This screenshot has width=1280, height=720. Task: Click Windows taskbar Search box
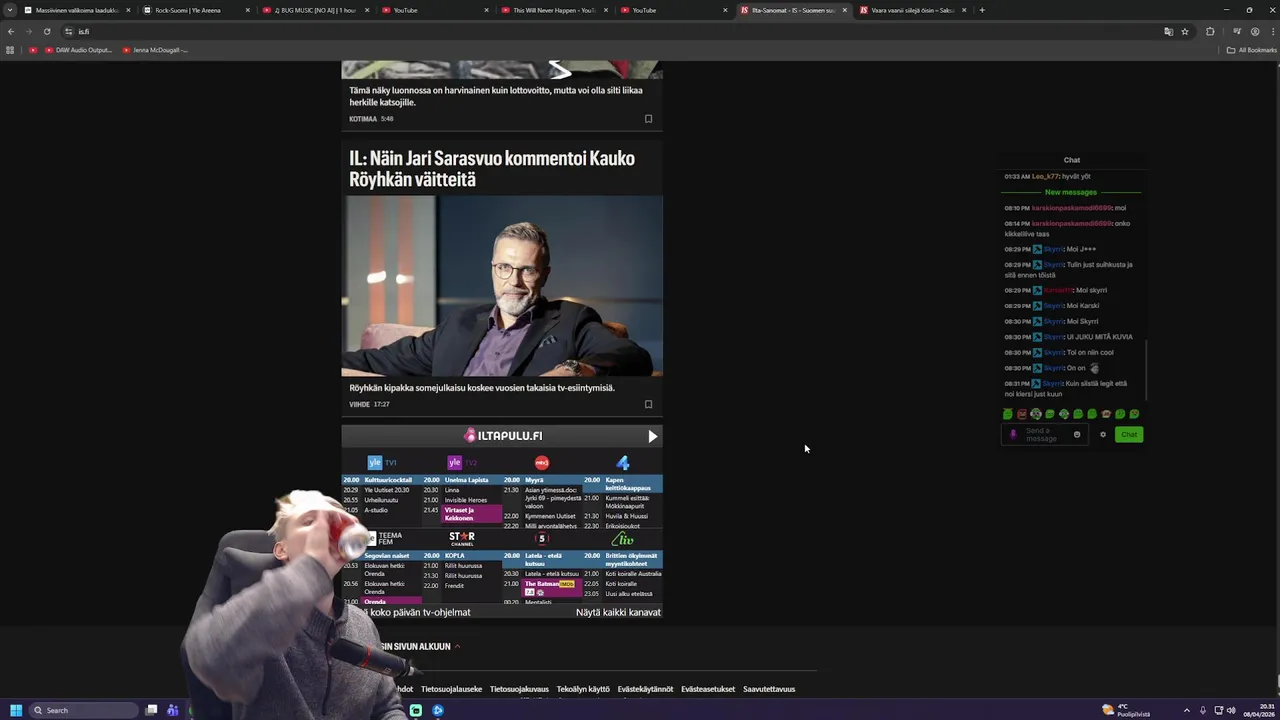point(84,710)
